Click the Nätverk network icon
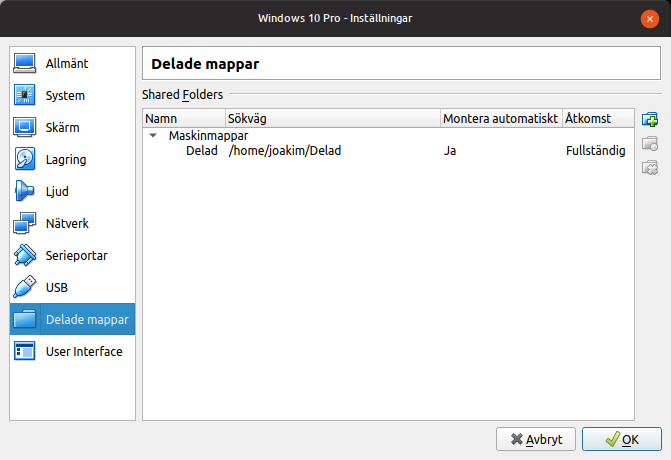Image resolution: width=671 pixels, height=460 pixels. (24, 223)
